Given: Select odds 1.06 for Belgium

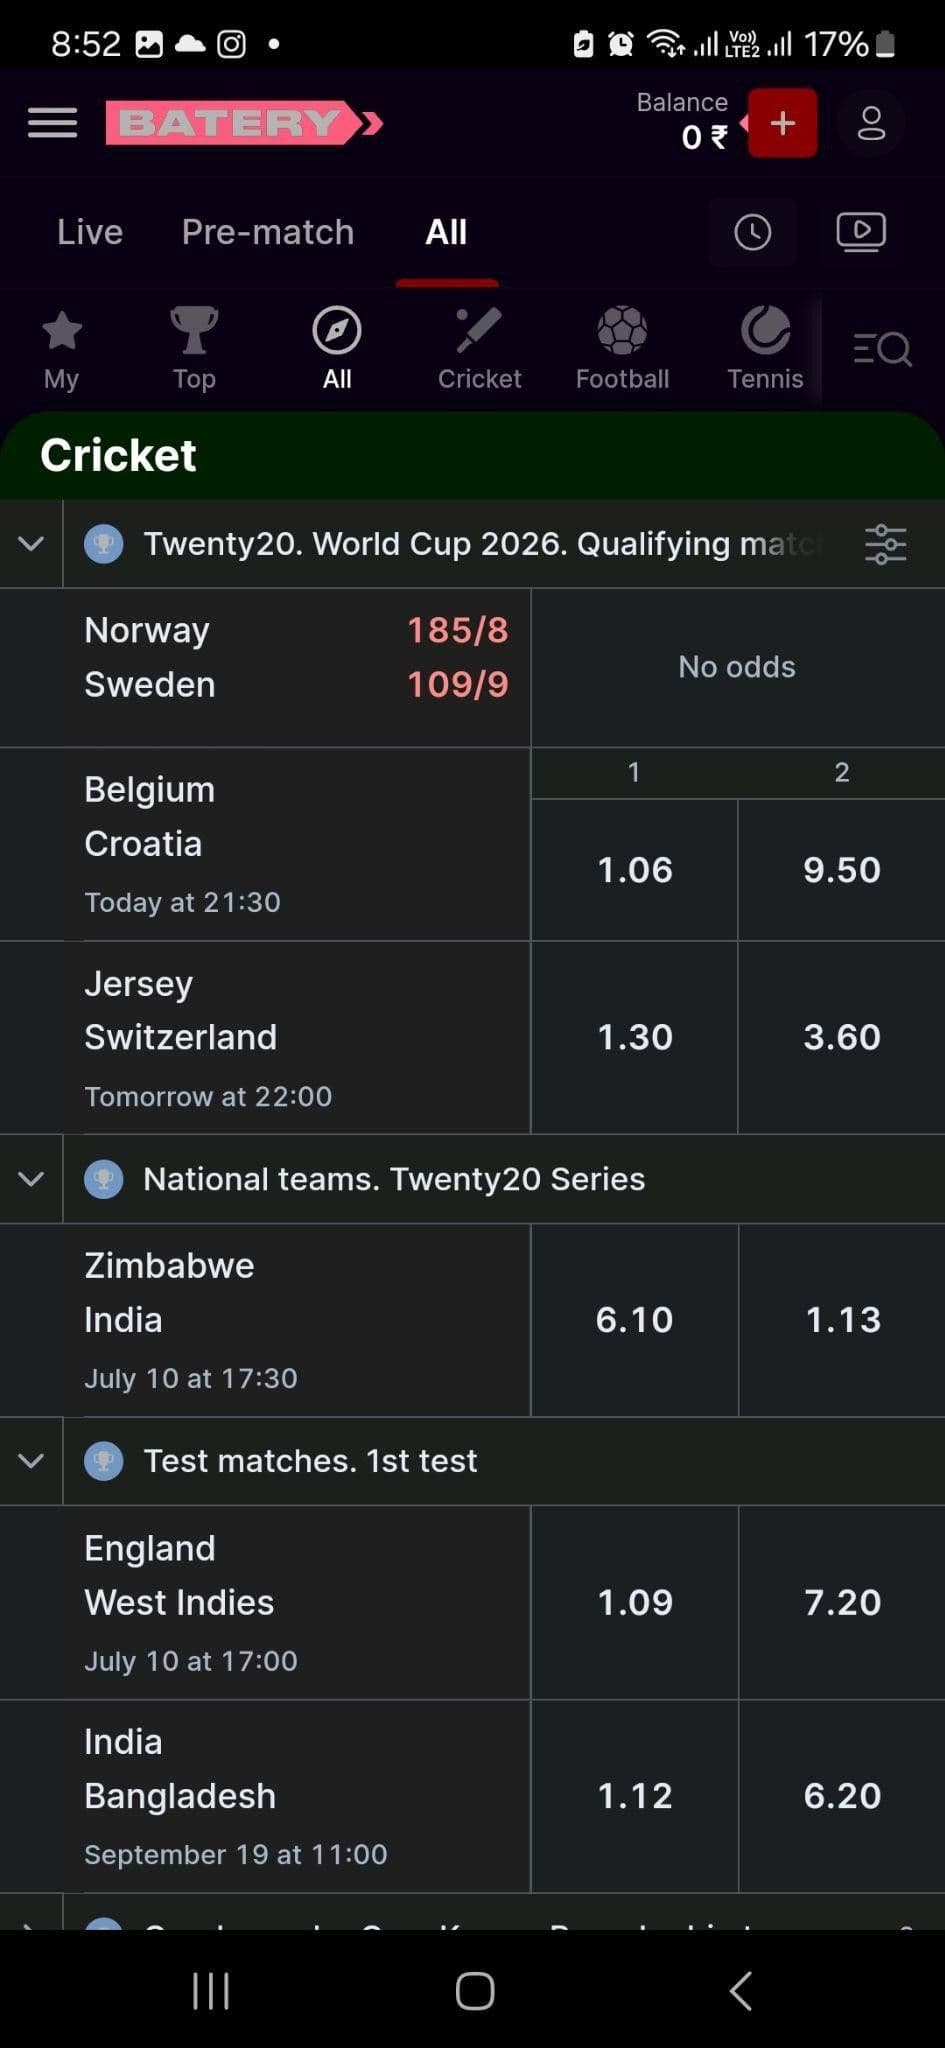Looking at the screenshot, I should pyautogui.click(x=634, y=869).
